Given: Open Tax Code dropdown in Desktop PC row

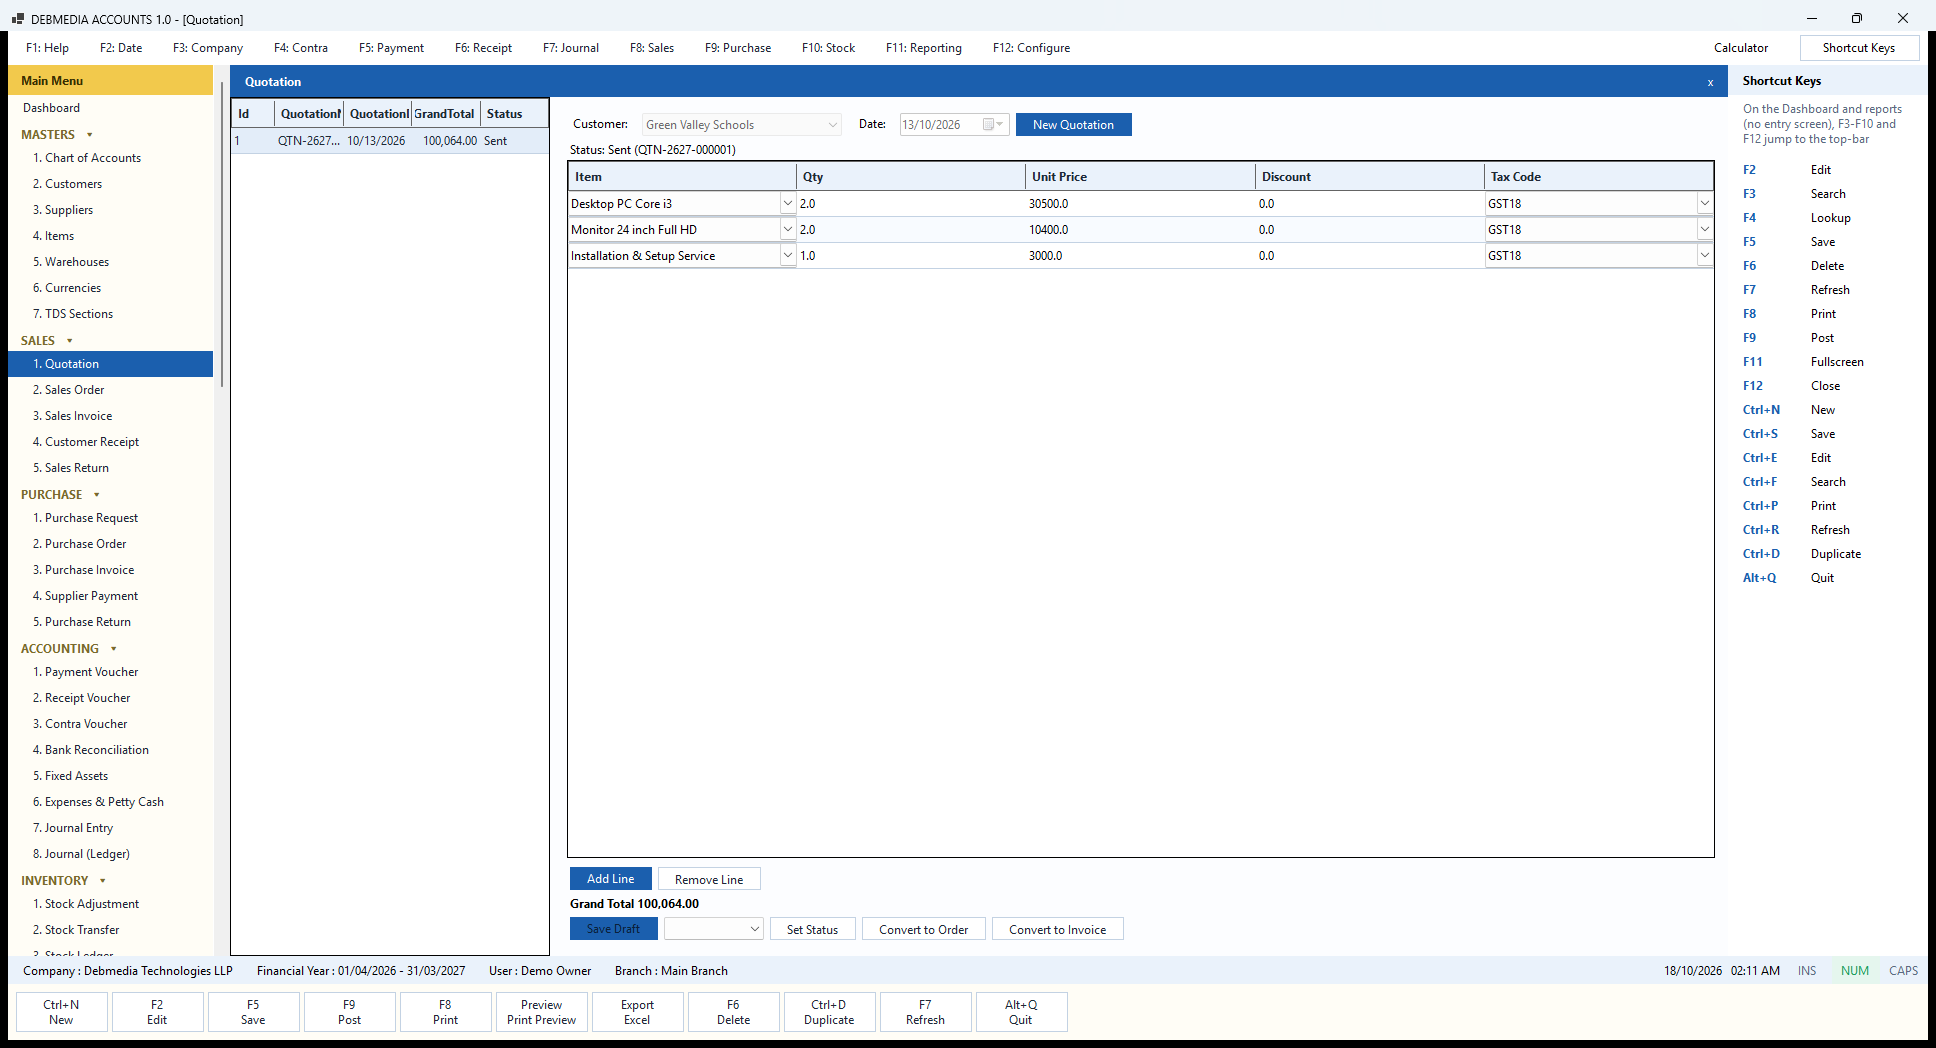Looking at the screenshot, I should click(1704, 204).
